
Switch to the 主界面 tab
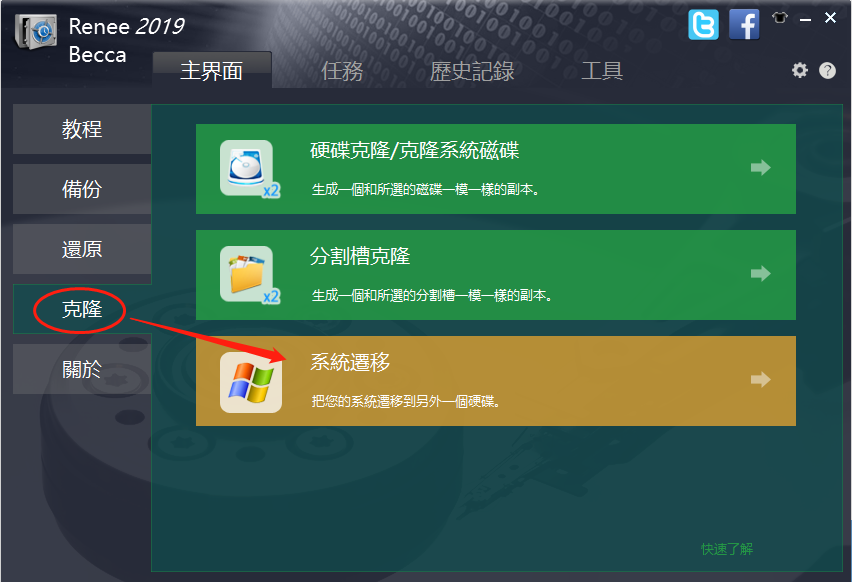(212, 70)
